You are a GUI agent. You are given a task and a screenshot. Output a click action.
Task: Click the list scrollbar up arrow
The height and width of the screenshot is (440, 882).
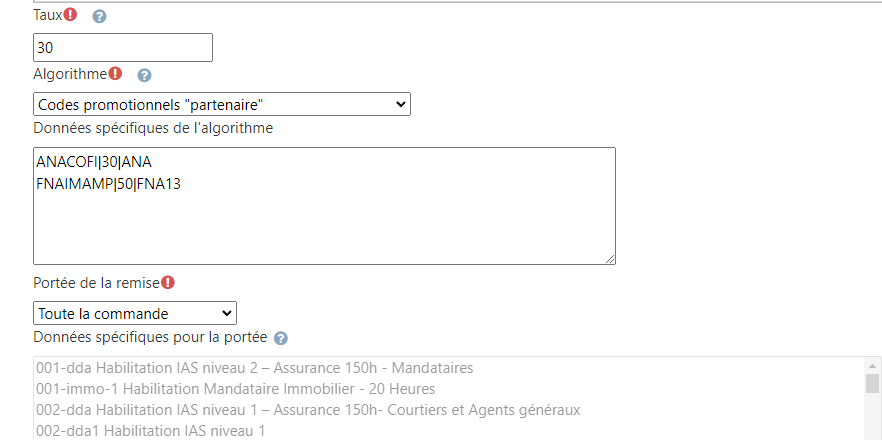(872, 365)
